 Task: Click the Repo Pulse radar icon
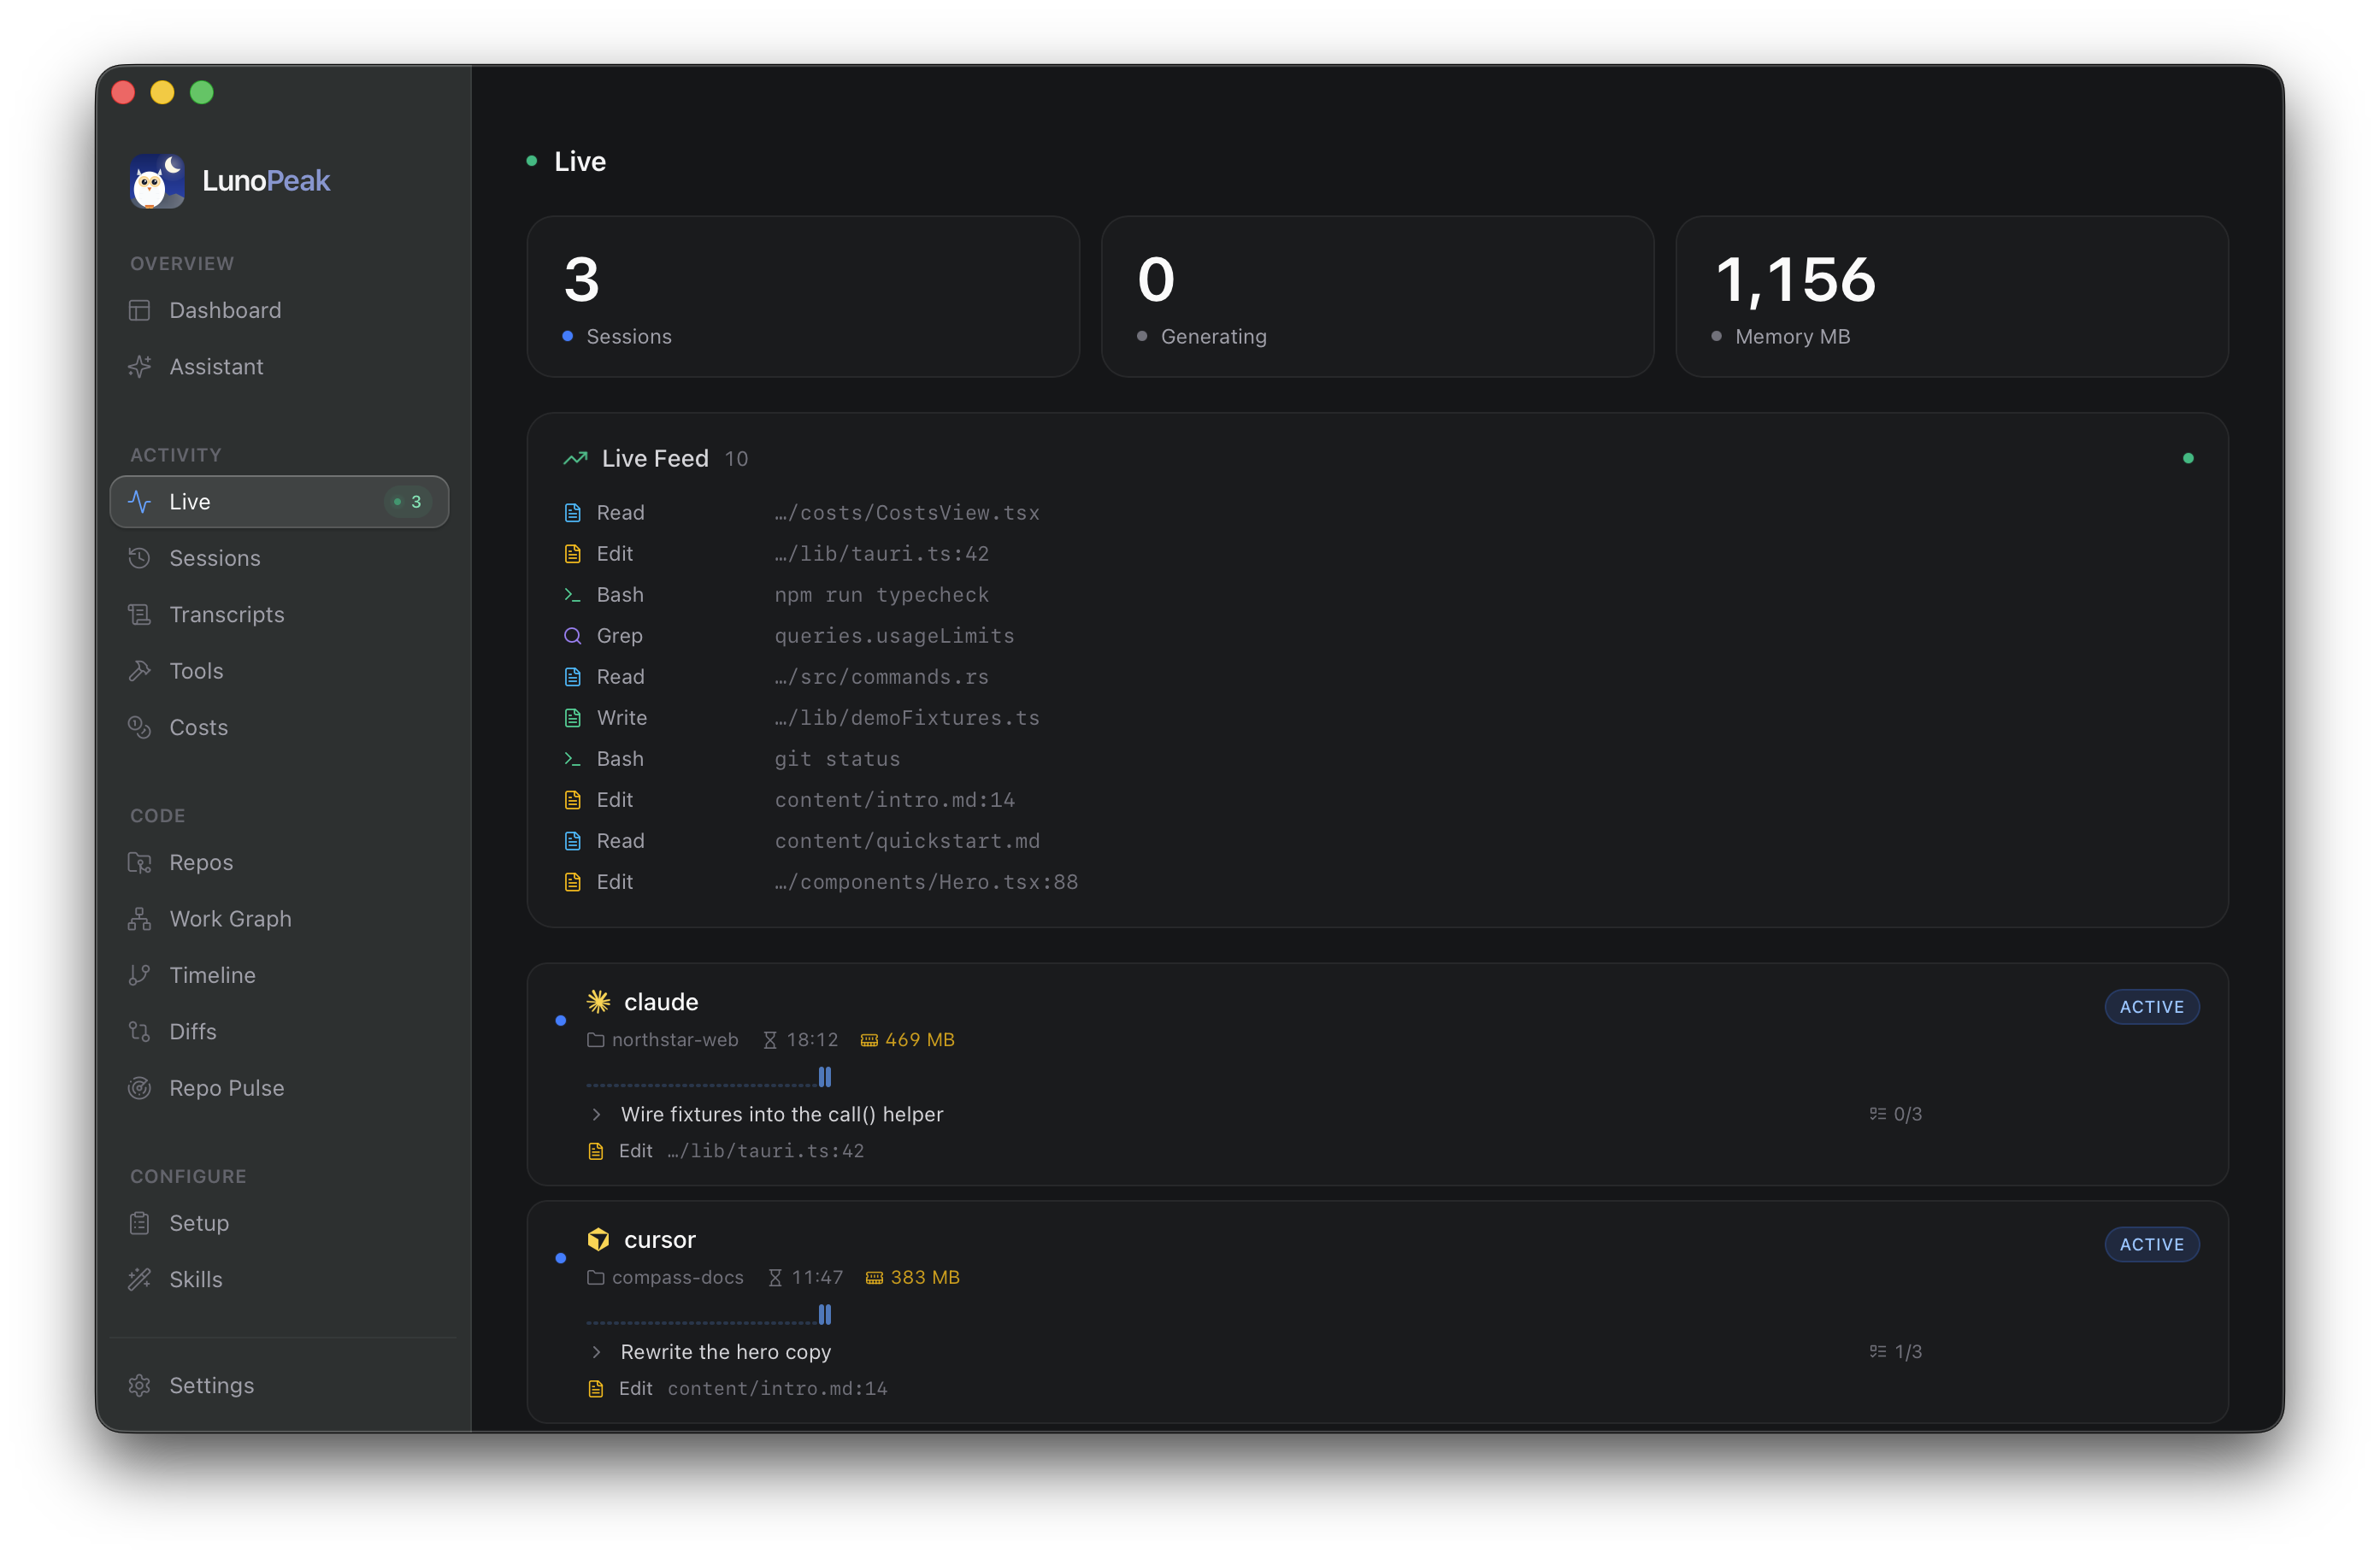click(140, 1088)
